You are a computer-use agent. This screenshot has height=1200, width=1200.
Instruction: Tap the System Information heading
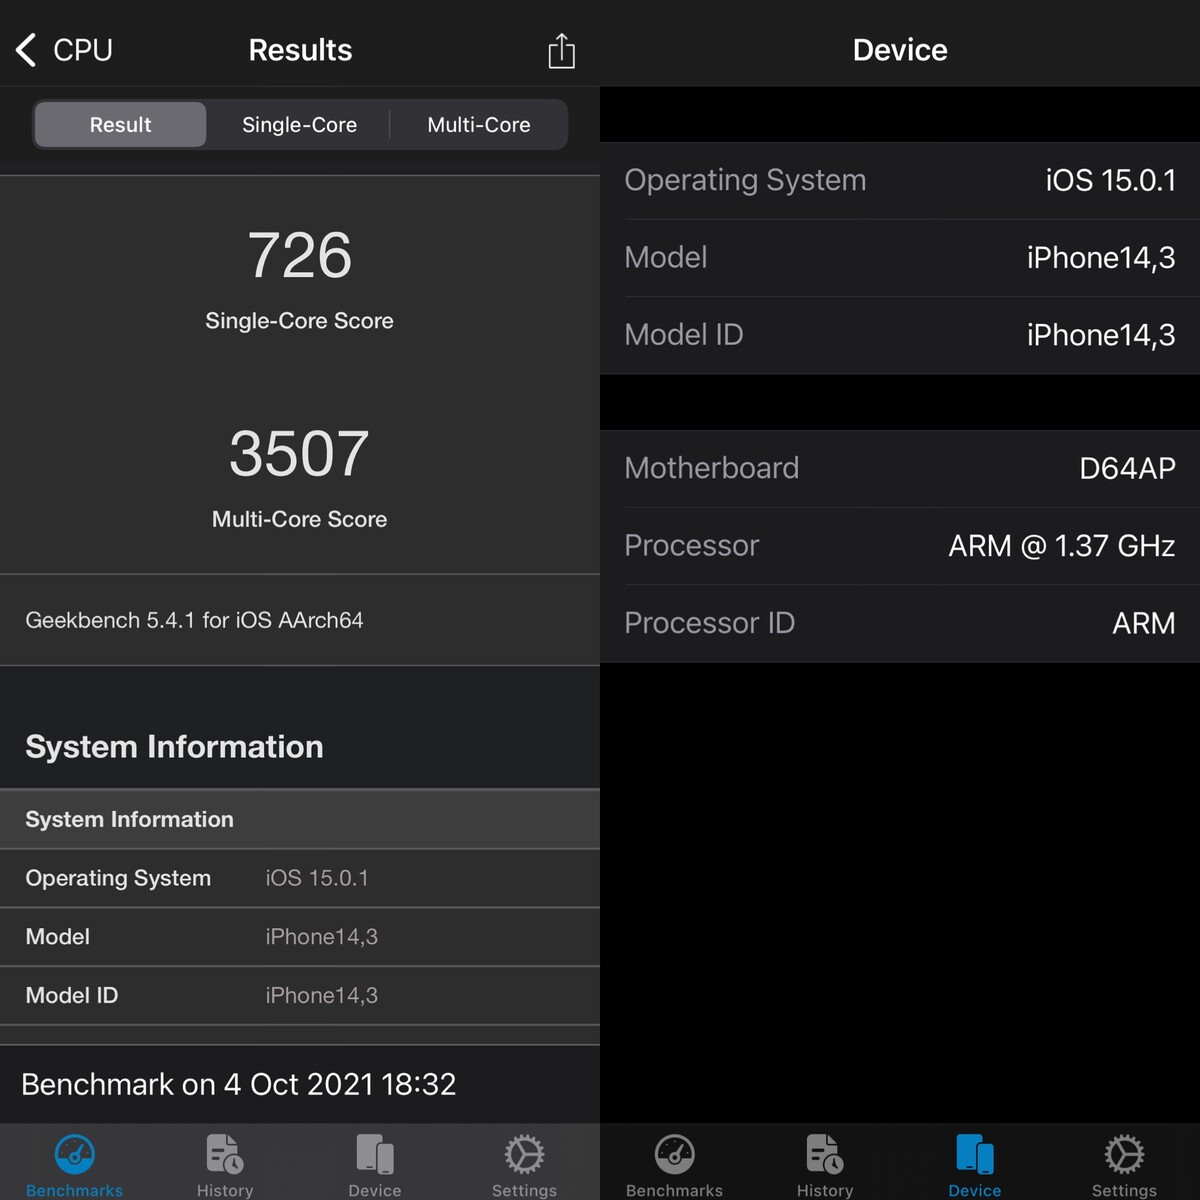pyautogui.click(x=174, y=747)
